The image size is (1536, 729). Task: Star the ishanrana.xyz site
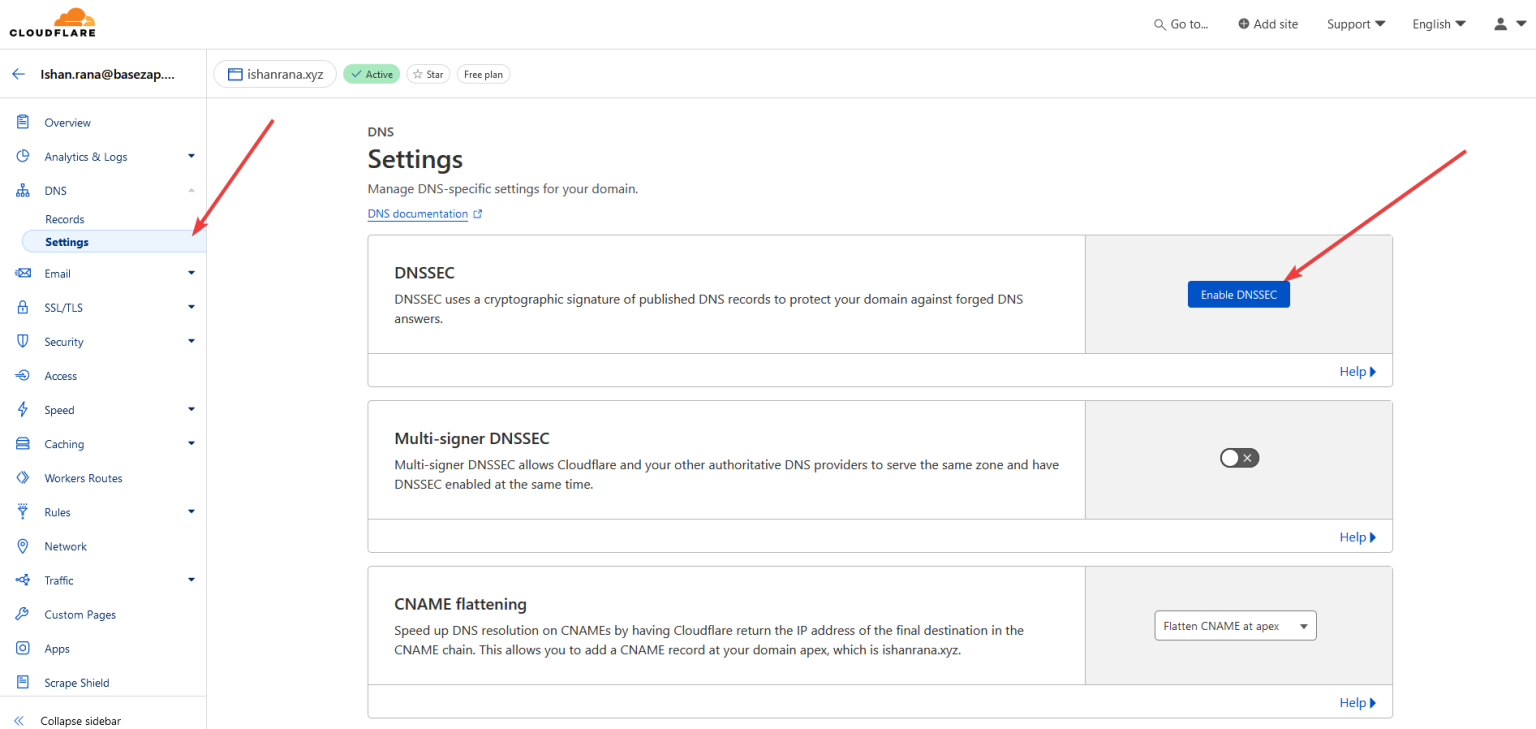(427, 74)
